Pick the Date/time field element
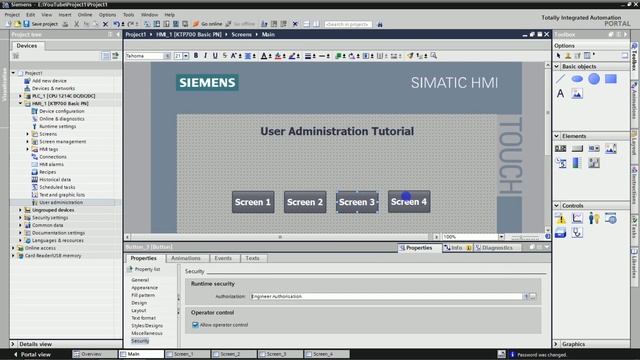 click(x=560, y=163)
